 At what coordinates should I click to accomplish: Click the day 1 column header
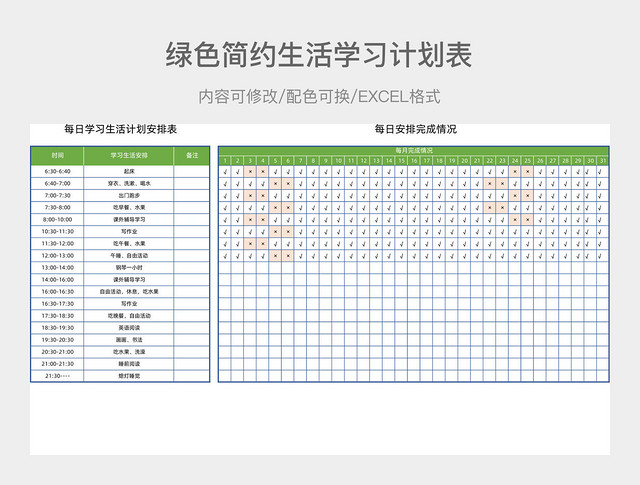225,161
